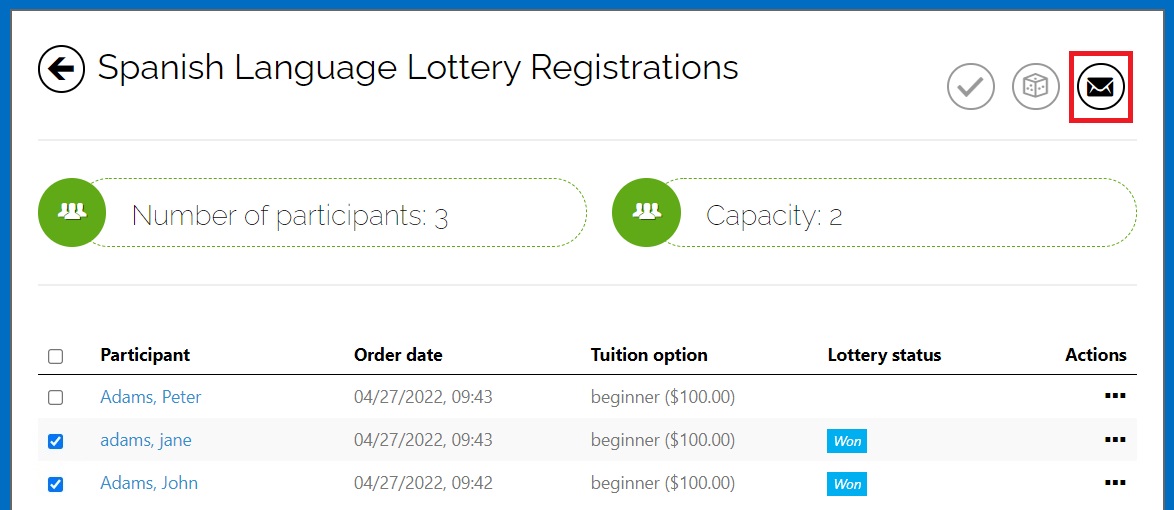1174x510 pixels.
Task: Open the Adams, John participant link
Action: pyautogui.click(x=149, y=483)
